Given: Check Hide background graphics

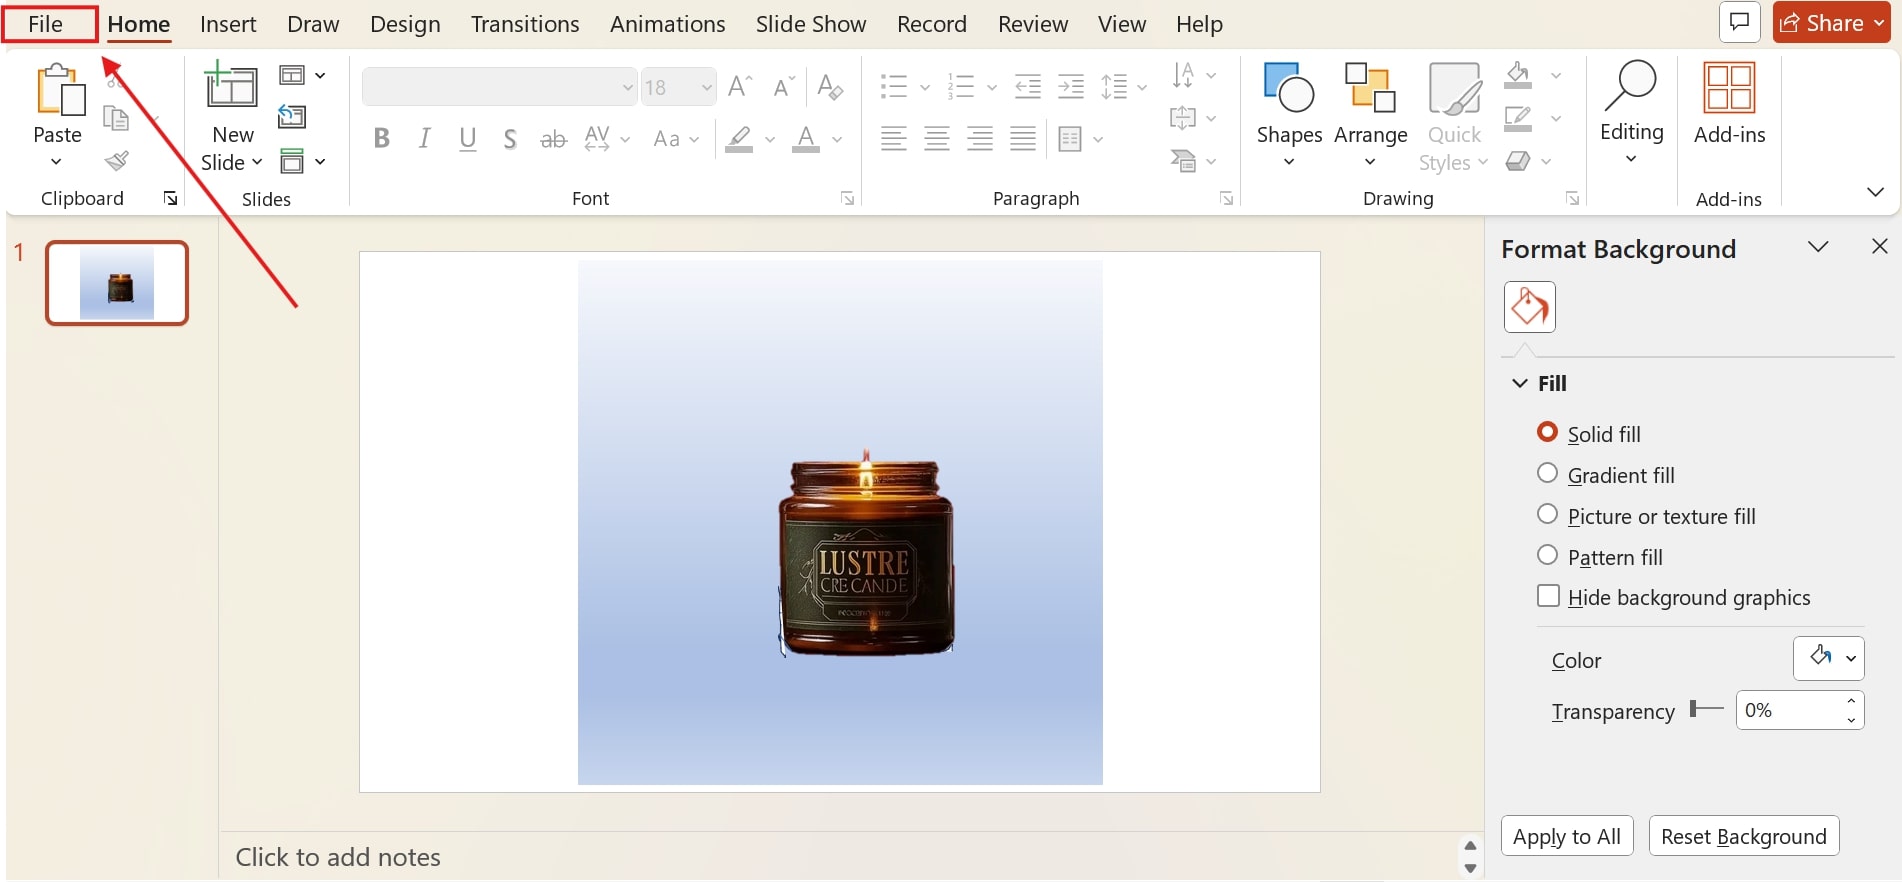Looking at the screenshot, I should 1548,596.
